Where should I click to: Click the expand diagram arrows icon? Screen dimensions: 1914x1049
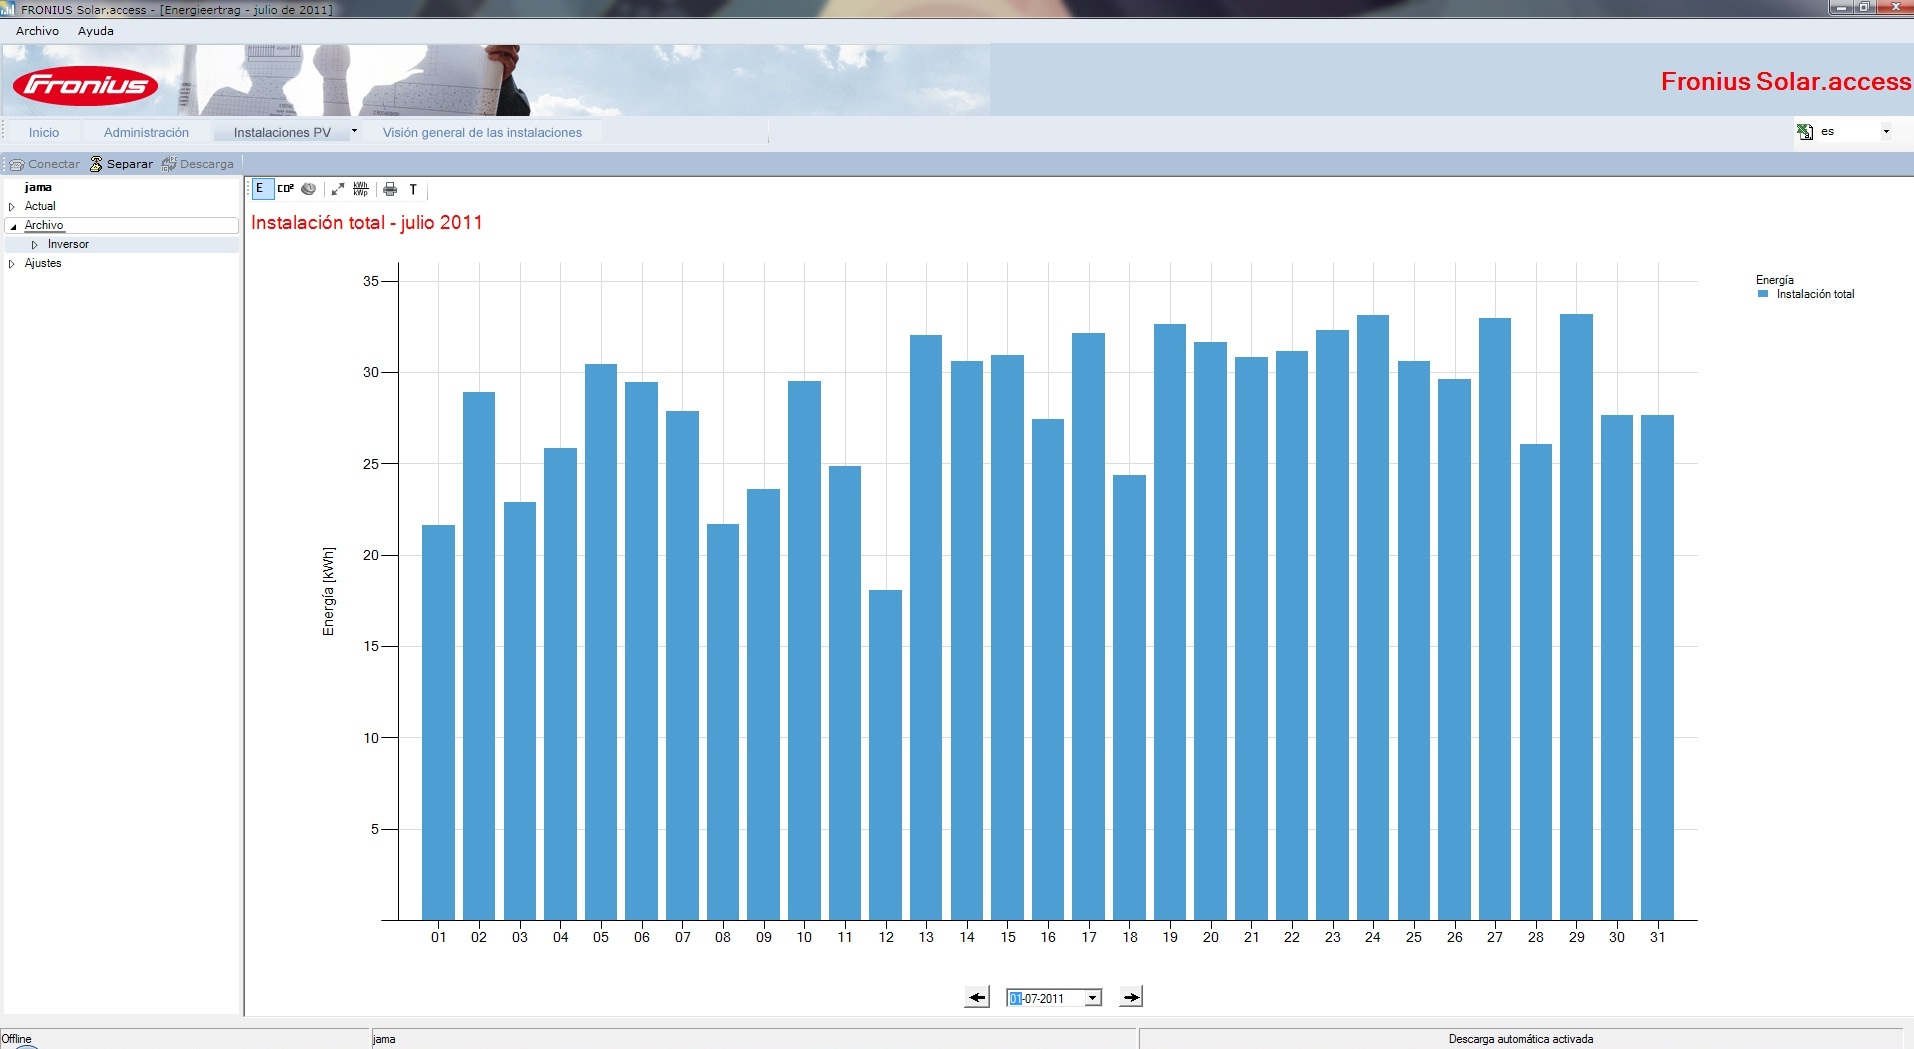point(338,189)
